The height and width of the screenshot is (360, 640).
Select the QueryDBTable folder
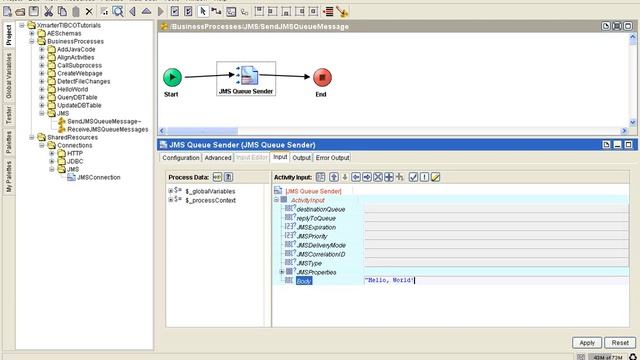click(x=77, y=98)
